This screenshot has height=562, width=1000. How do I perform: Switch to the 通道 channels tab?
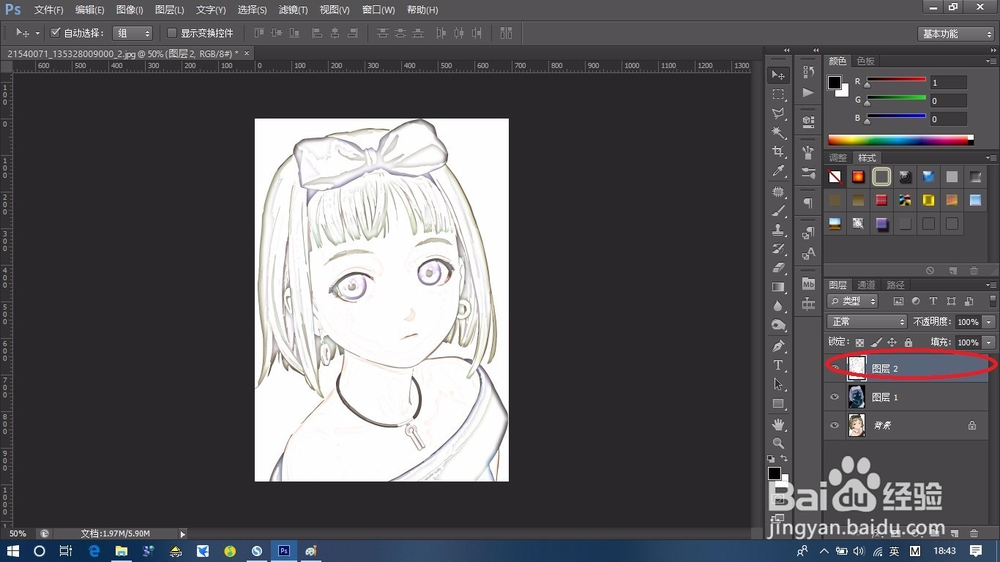click(x=866, y=285)
